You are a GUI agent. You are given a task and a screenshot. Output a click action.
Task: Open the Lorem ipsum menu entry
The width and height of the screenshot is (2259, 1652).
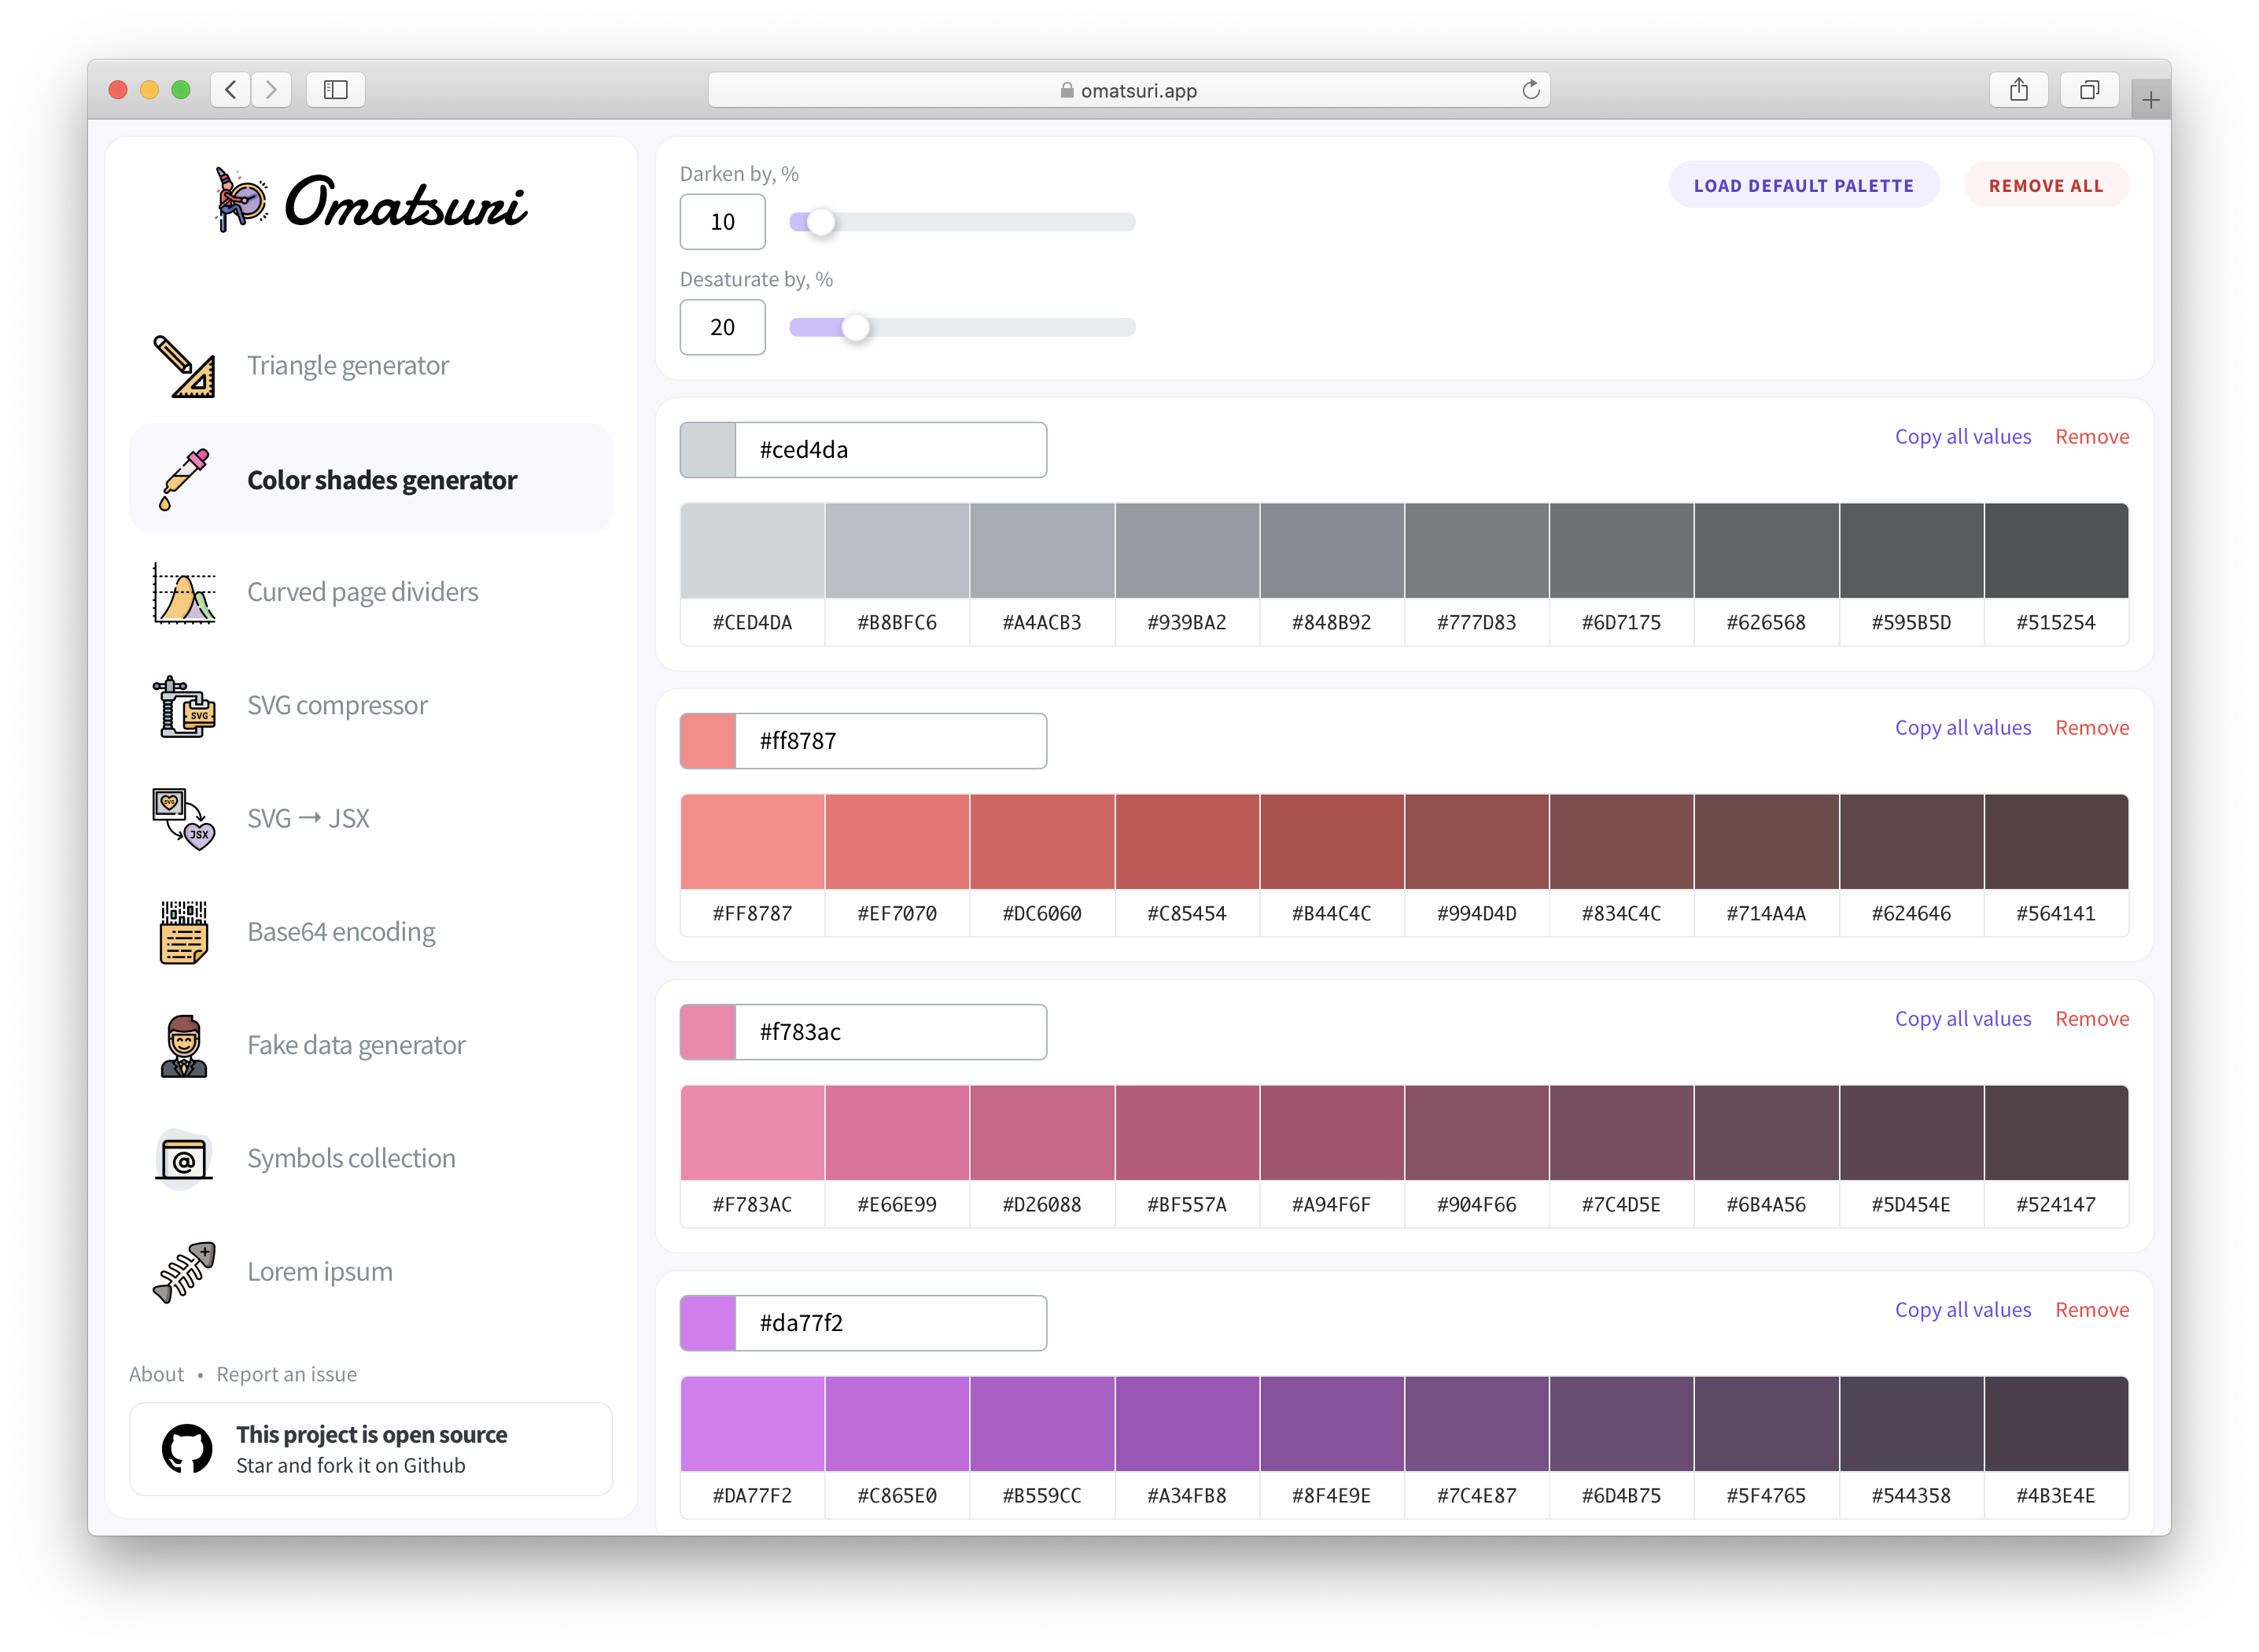point(319,1272)
